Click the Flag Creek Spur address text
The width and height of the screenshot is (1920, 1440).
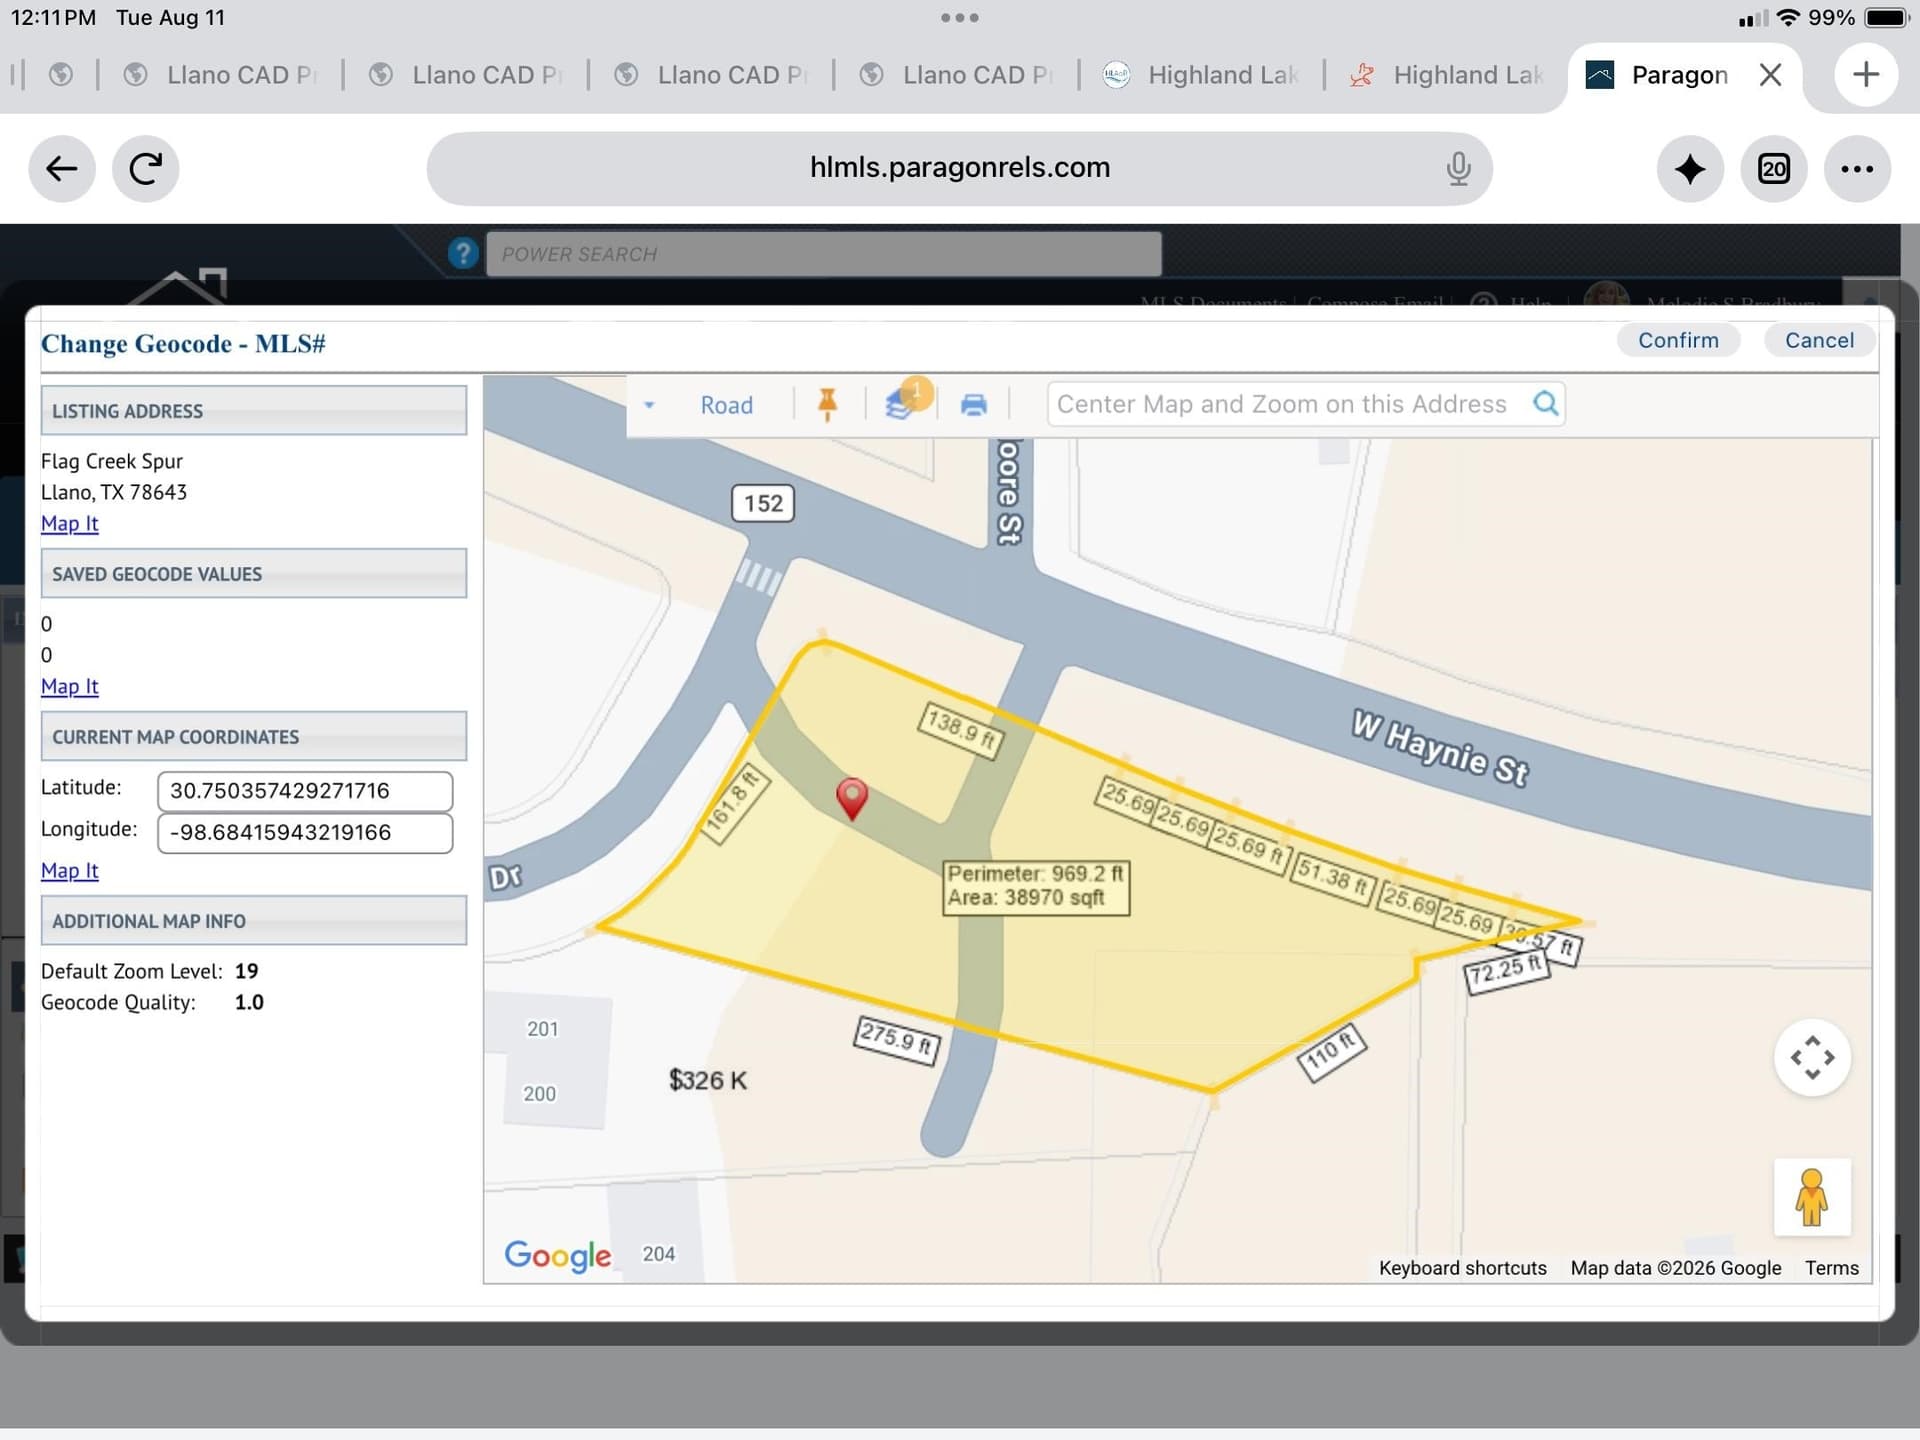tap(112, 461)
